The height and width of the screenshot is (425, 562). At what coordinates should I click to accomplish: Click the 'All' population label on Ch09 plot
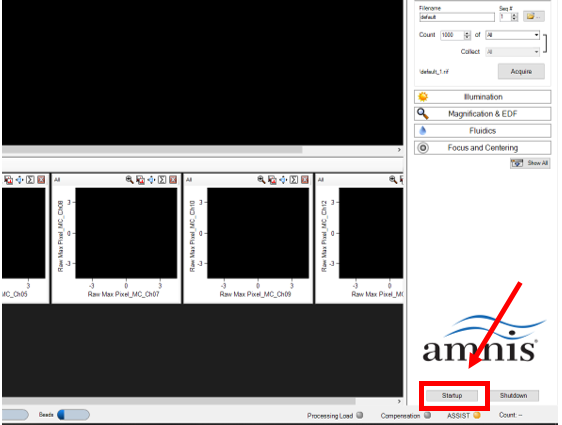(x=189, y=180)
